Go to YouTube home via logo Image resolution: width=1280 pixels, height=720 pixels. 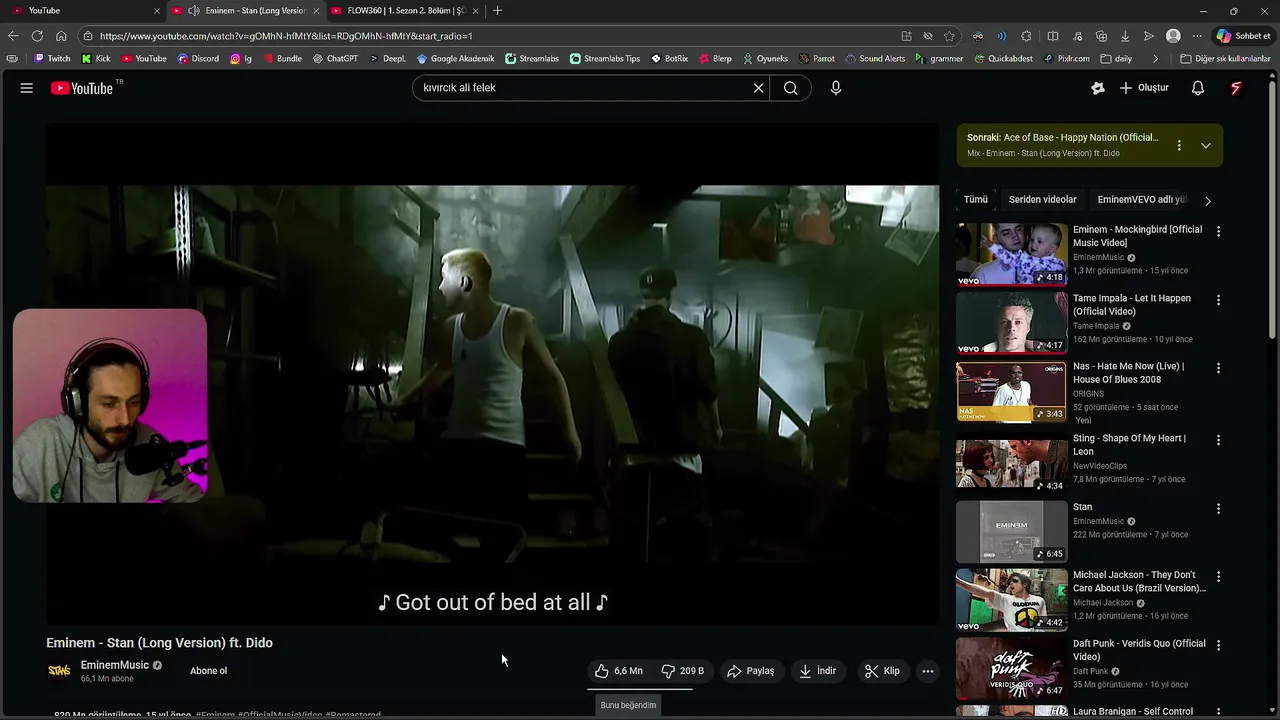pyautogui.click(x=82, y=88)
